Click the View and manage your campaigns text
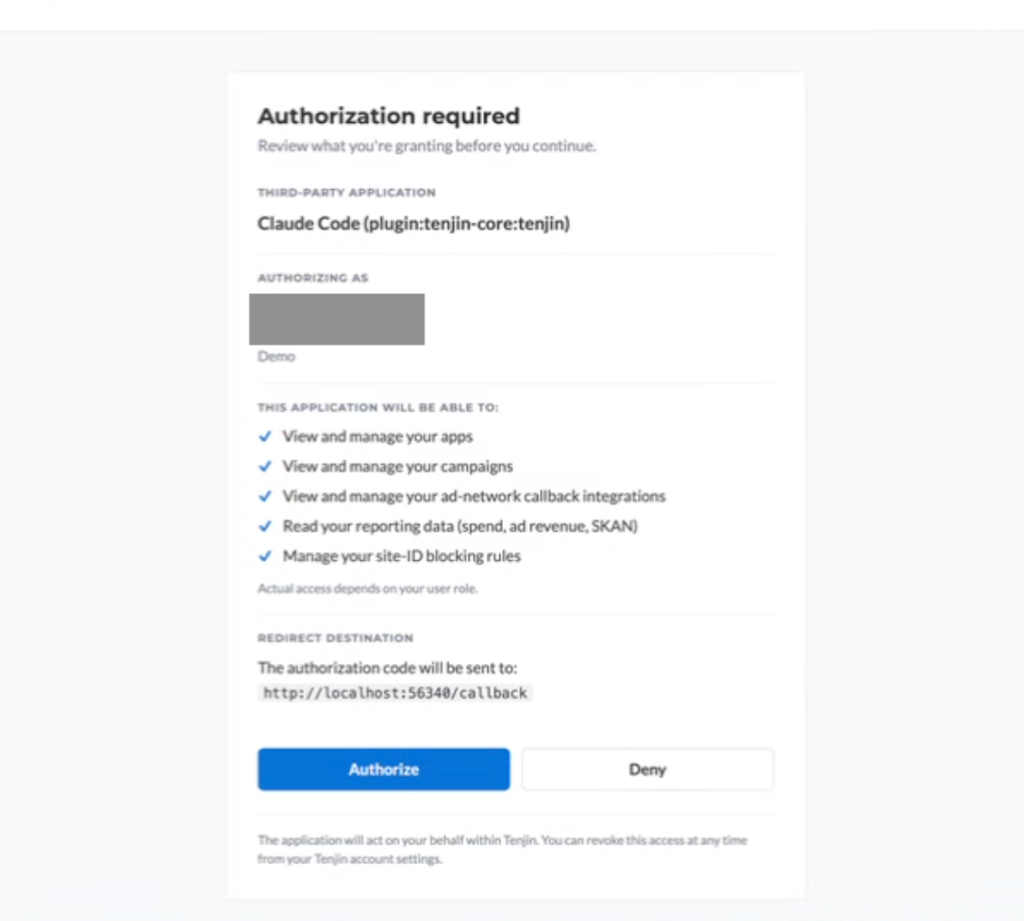1024x921 pixels. click(x=398, y=466)
